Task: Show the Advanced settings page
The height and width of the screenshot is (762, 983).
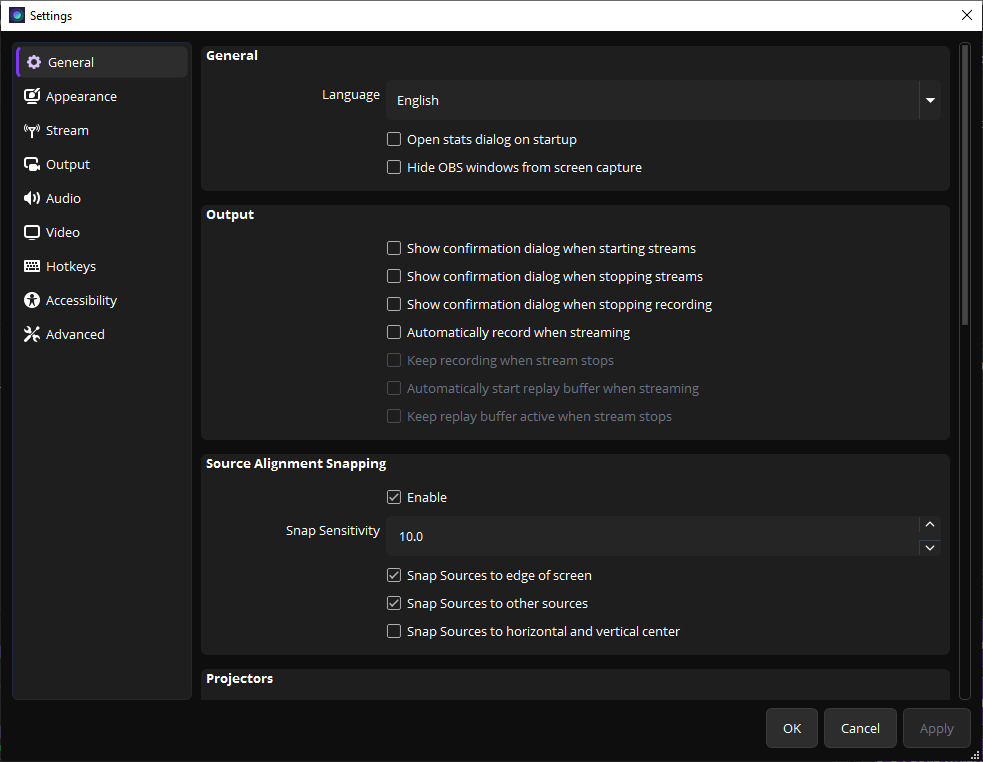Action: point(102,334)
